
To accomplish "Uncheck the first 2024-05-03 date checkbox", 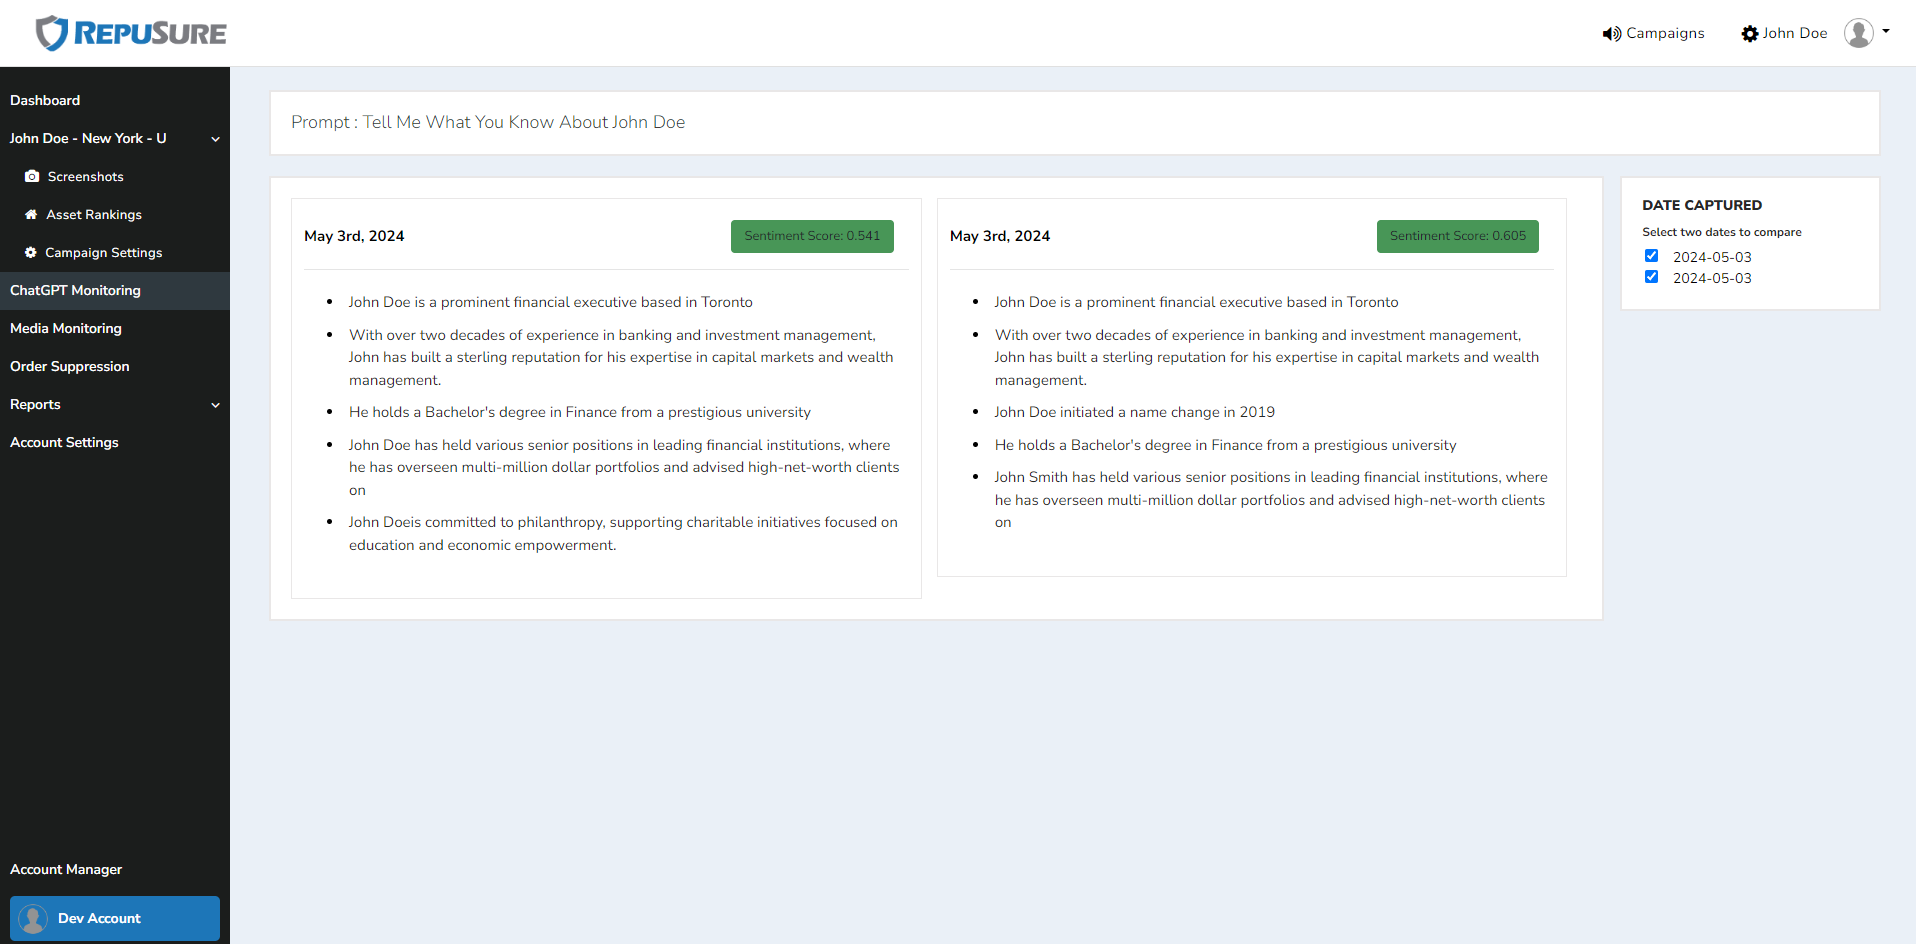I will click(x=1651, y=256).
